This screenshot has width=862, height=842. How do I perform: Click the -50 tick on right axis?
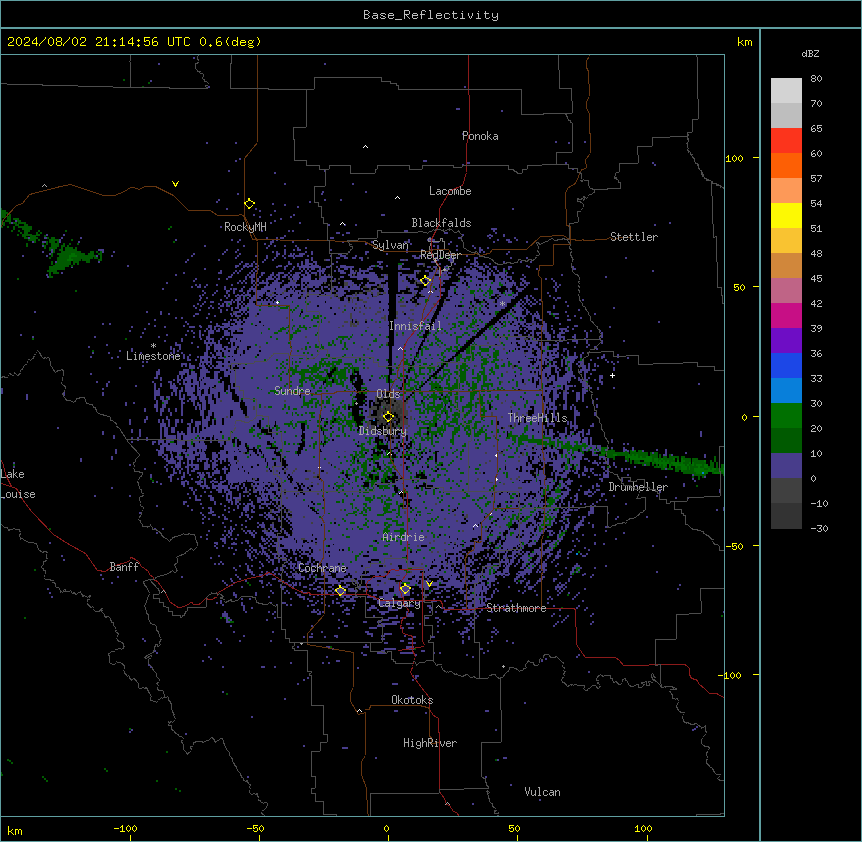click(734, 546)
